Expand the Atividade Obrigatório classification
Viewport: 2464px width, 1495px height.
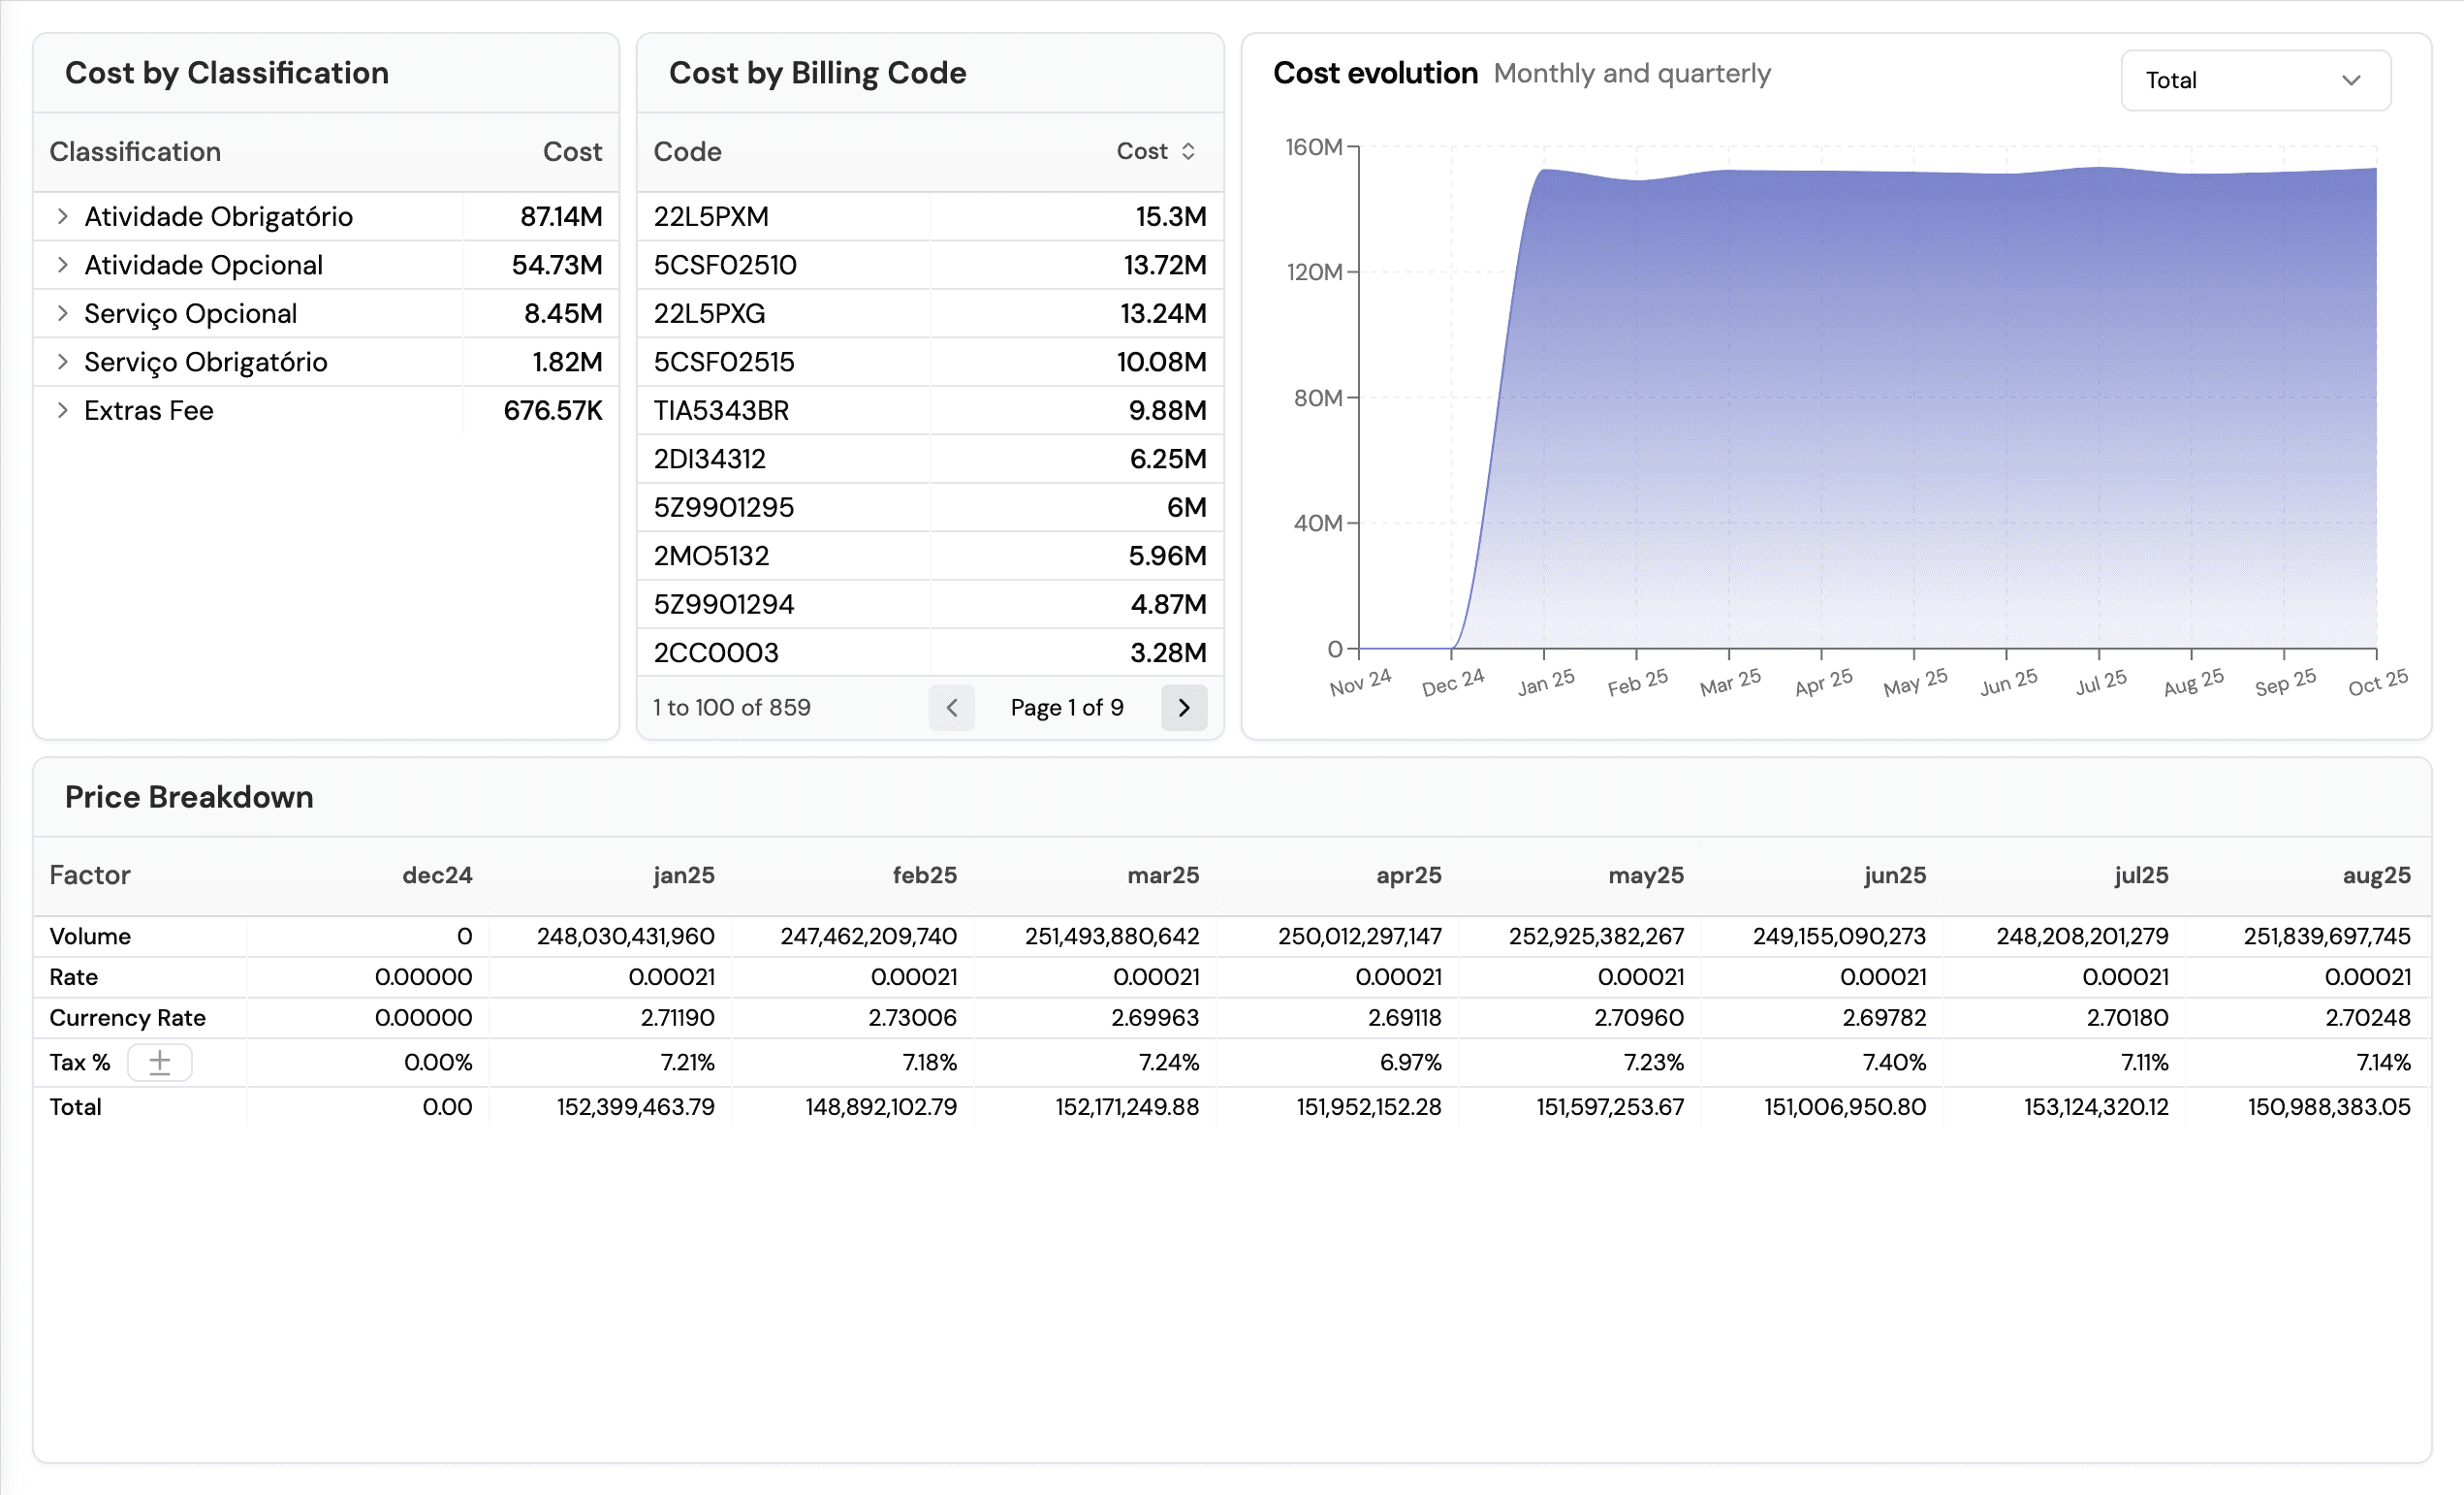[x=63, y=216]
